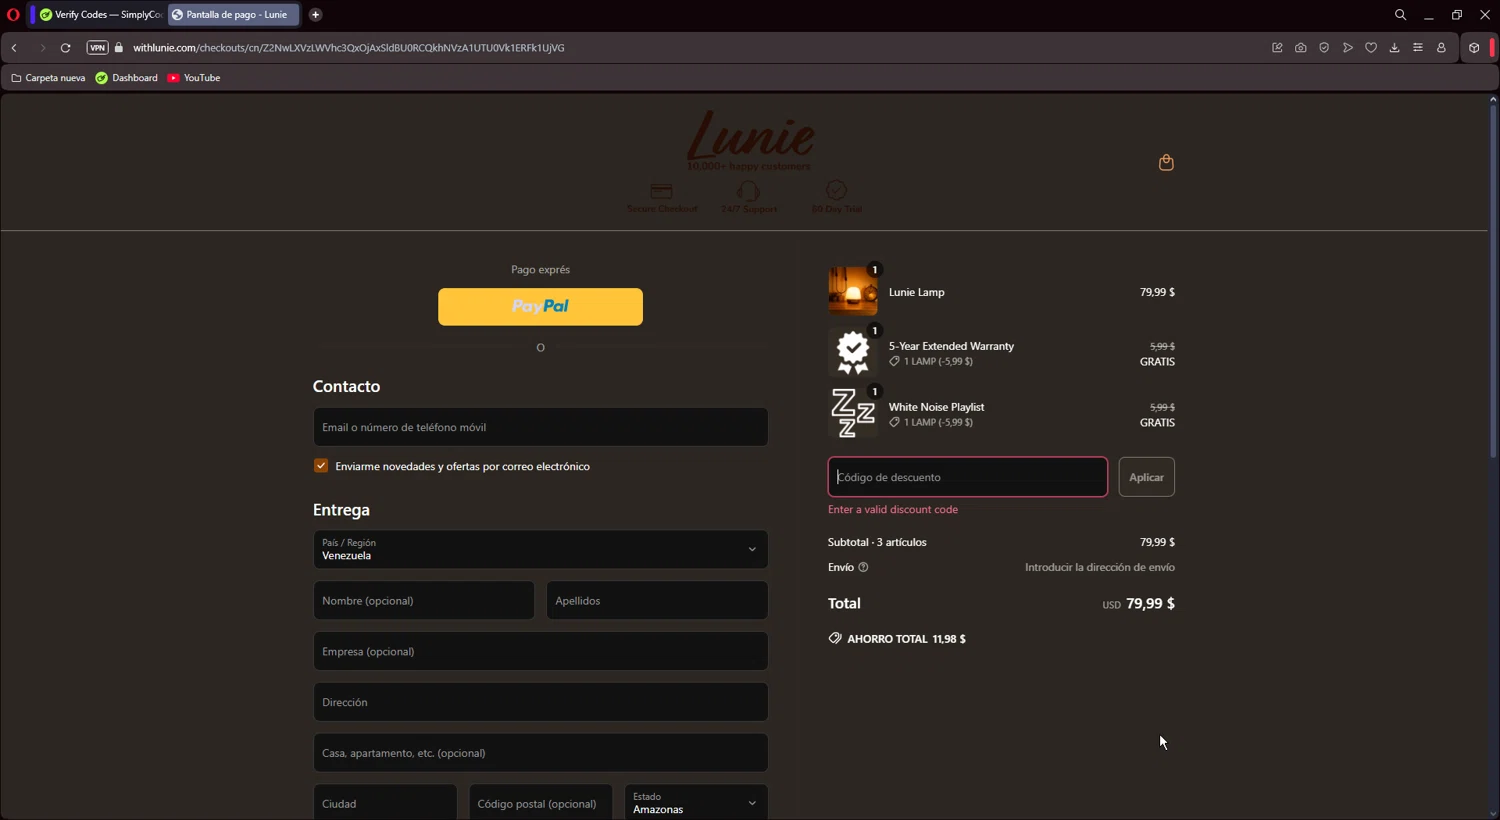
Task: Open the extensions cube icon
Action: click(x=1474, y=48)
